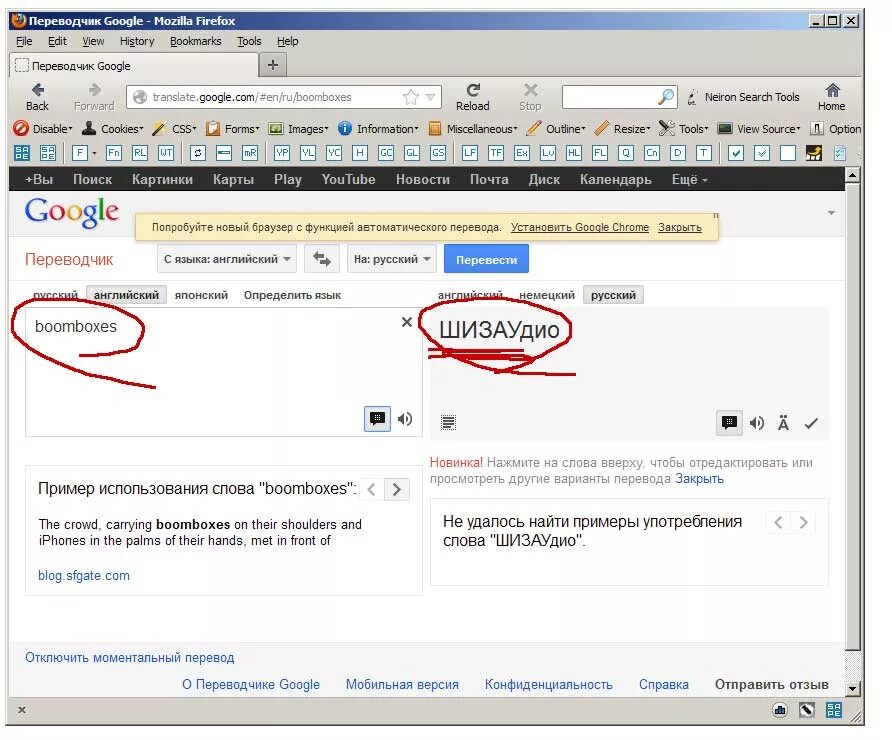Click the HL toolbar icon
This screenshot has width=892, height=740.
pos(574,153)
